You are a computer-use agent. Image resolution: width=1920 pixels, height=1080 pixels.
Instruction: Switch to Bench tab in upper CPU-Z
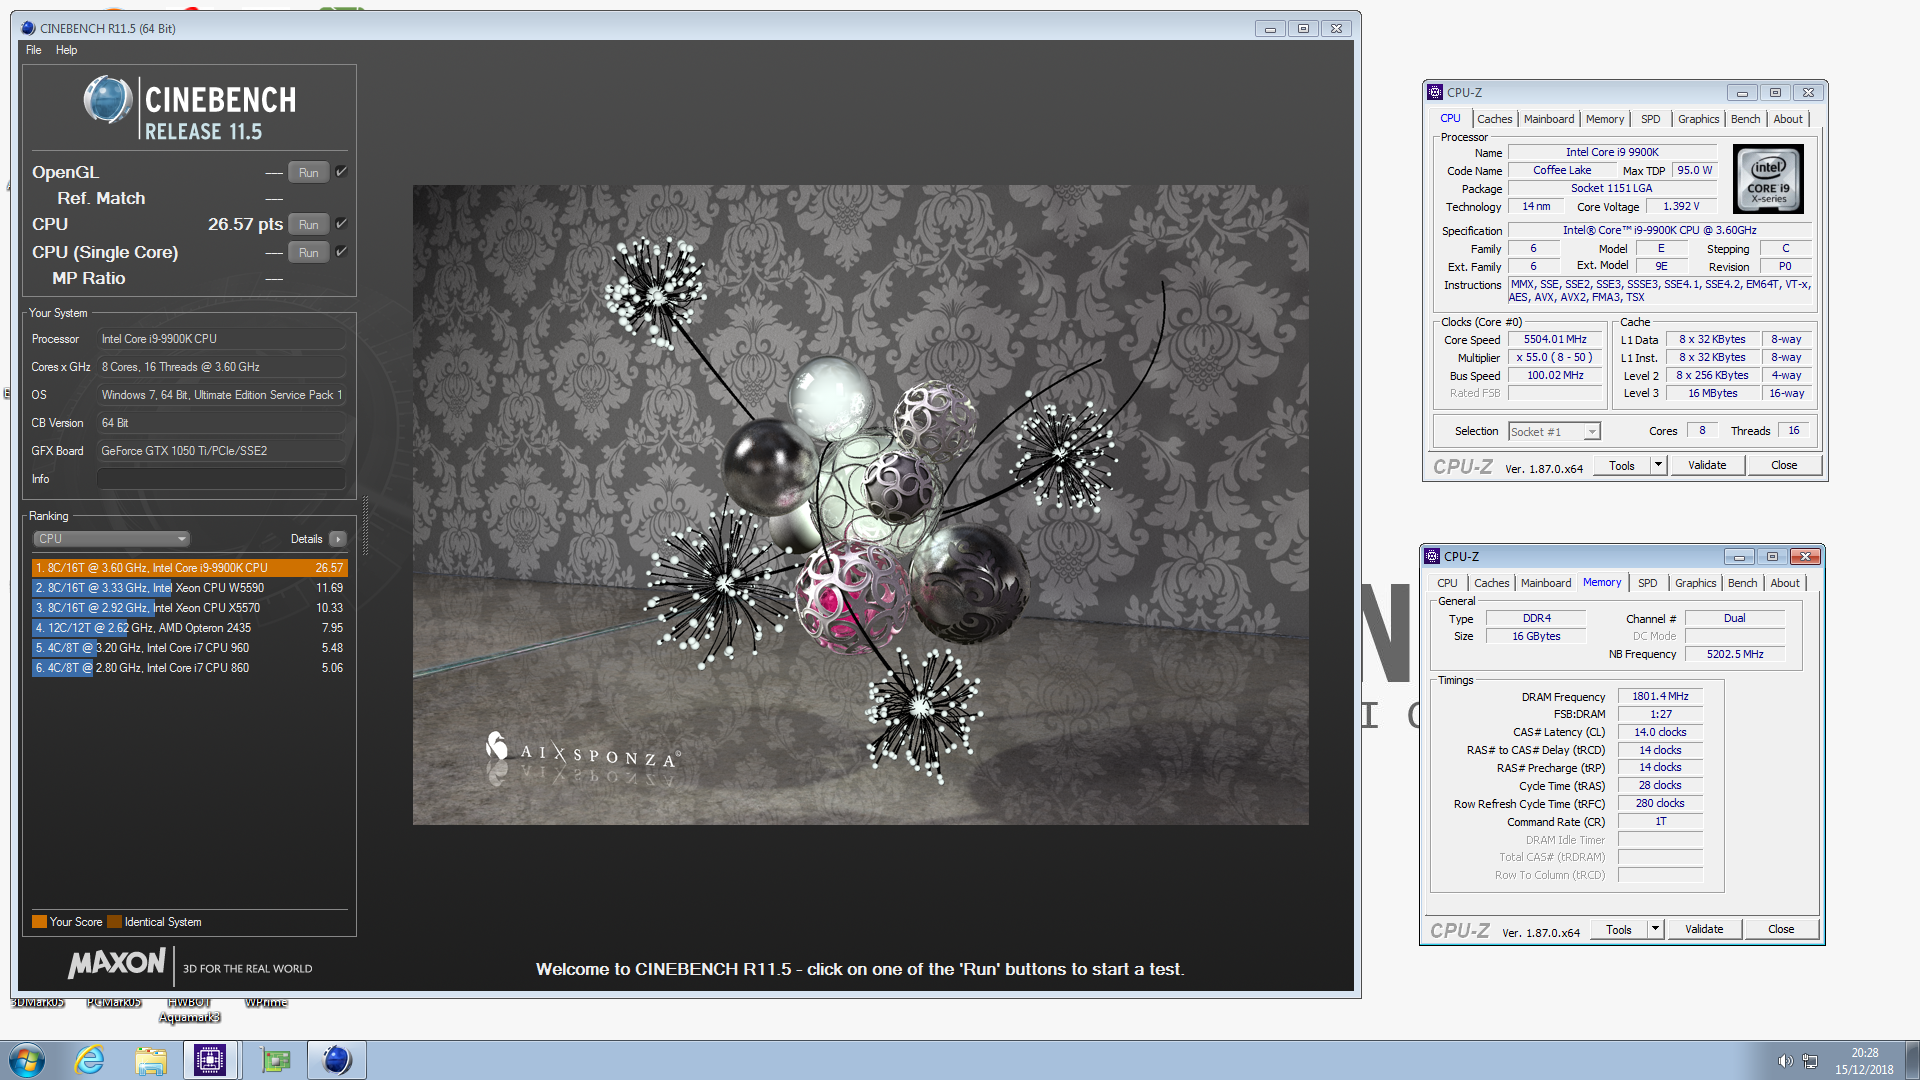[1745, 119]
